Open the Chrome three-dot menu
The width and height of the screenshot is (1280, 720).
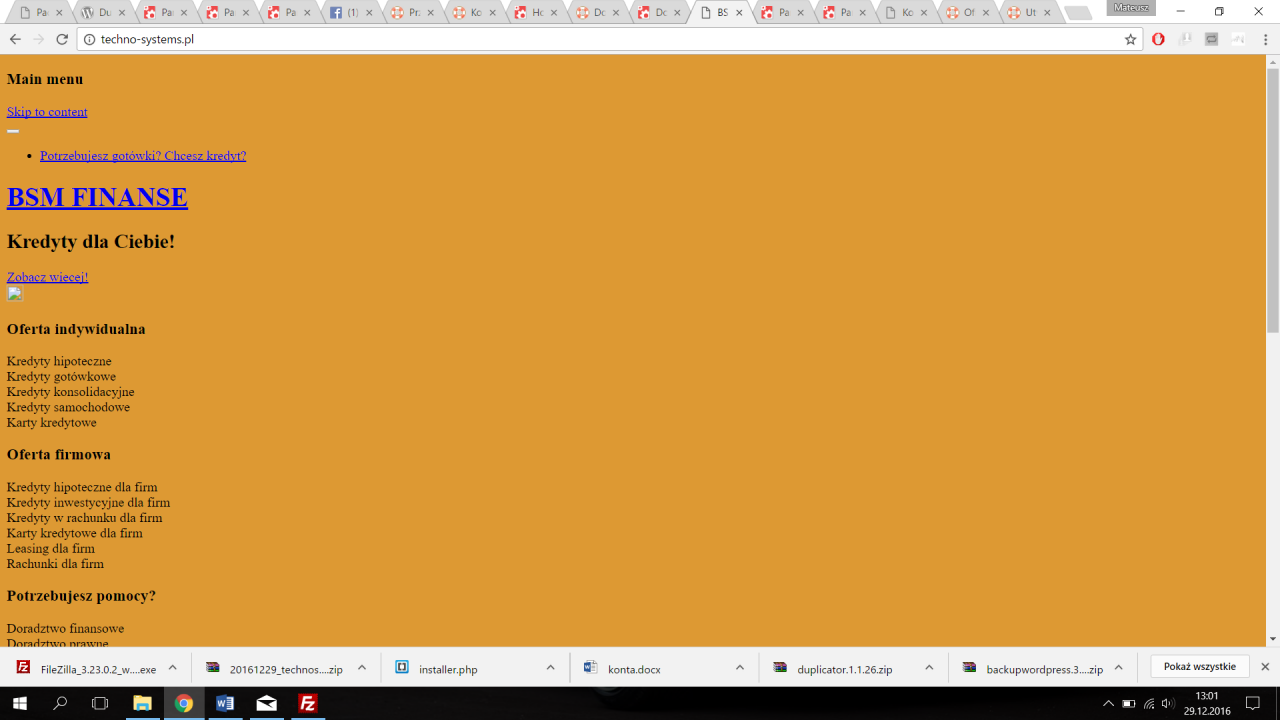(1265, 39)
